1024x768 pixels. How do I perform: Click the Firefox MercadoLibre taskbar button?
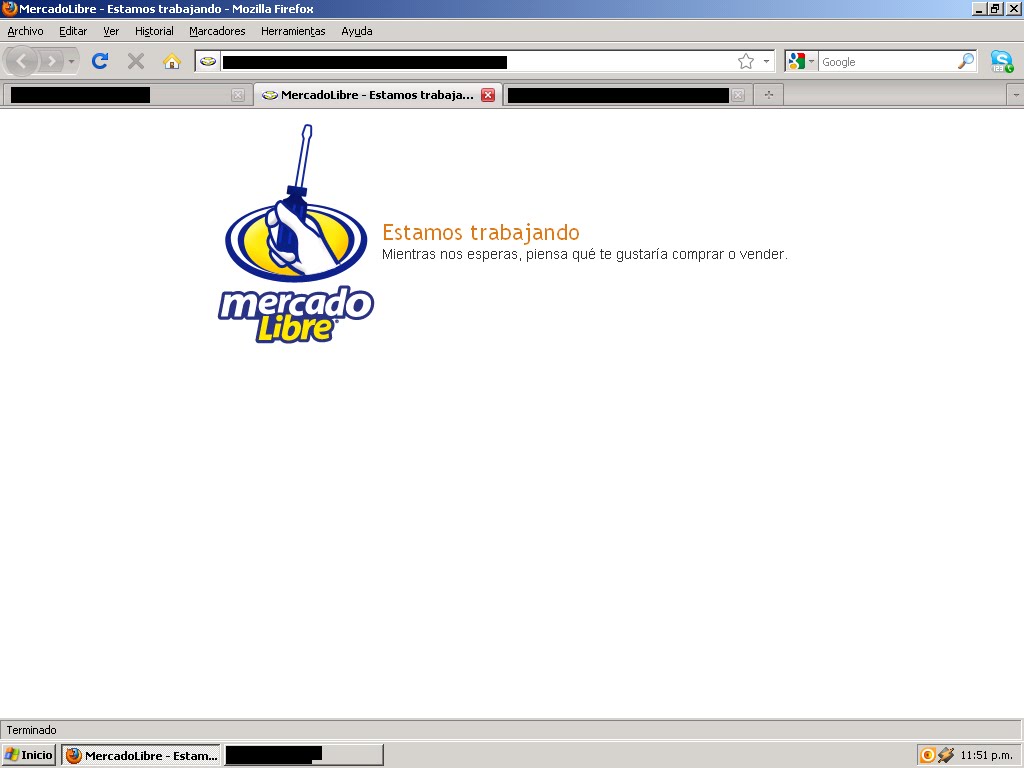[141, 756]
